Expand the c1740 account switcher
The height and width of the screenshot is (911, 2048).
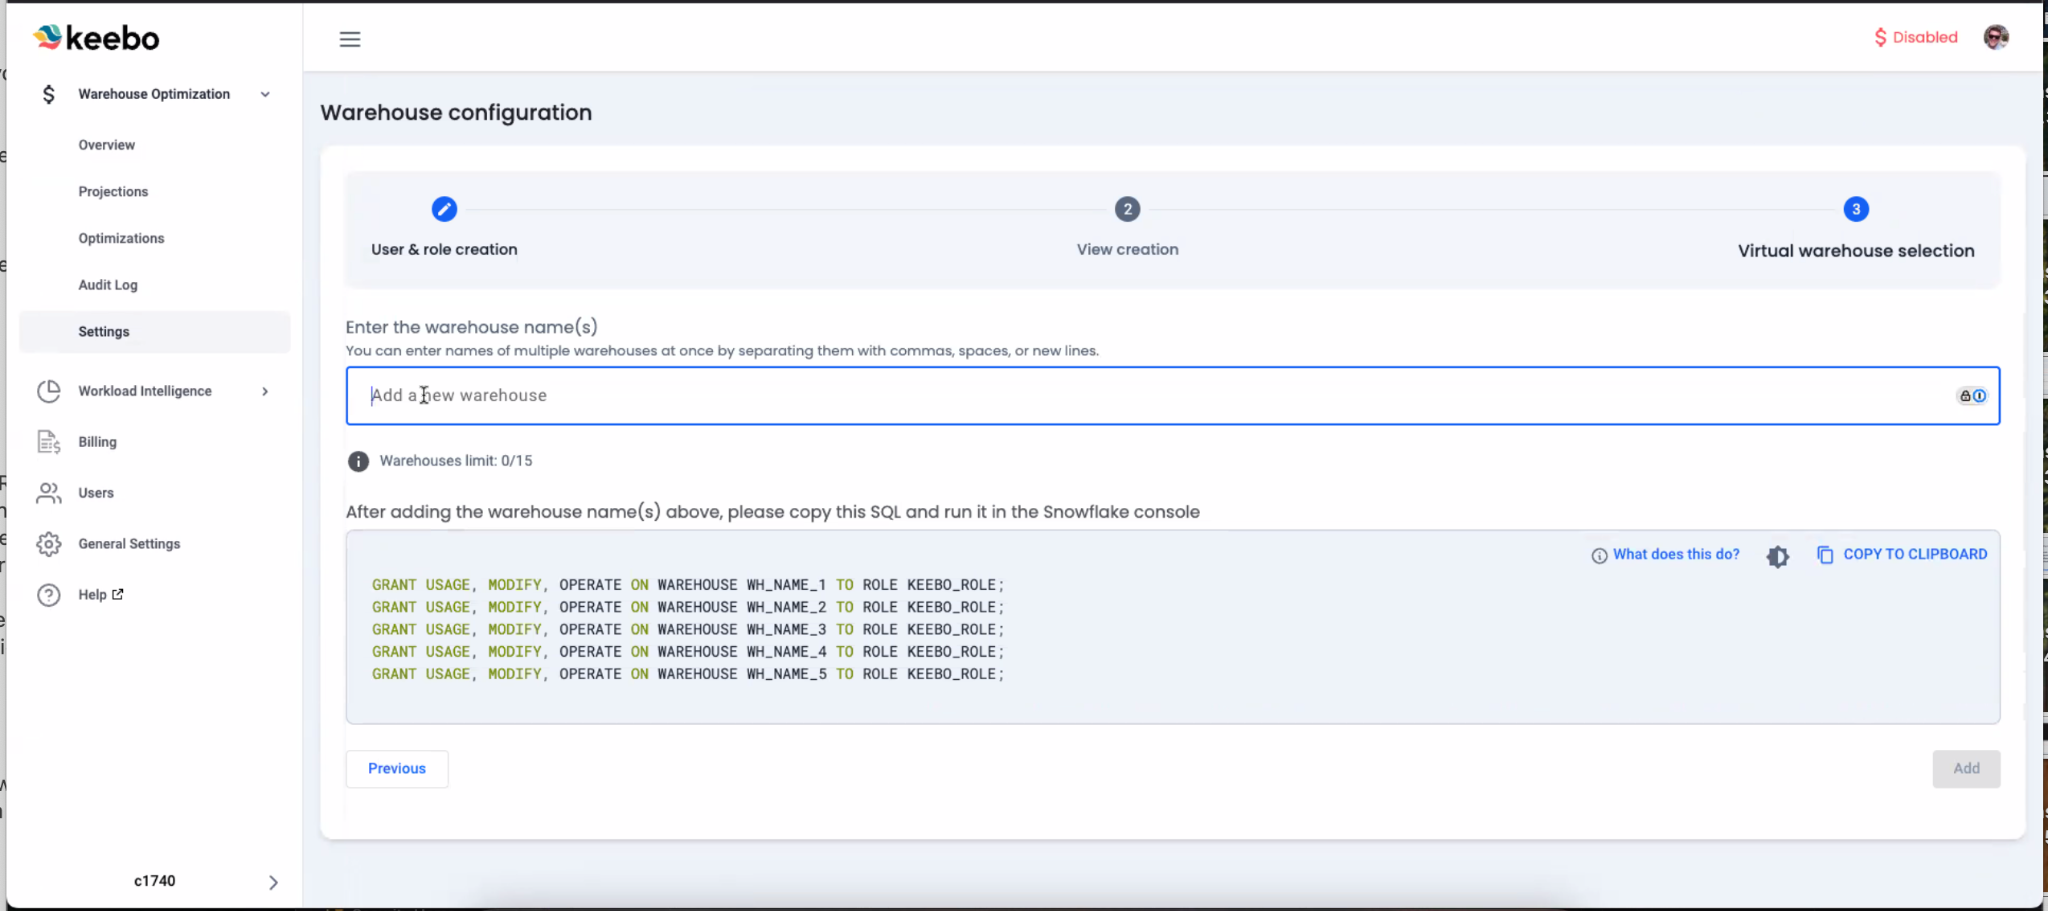pos(273,882)
